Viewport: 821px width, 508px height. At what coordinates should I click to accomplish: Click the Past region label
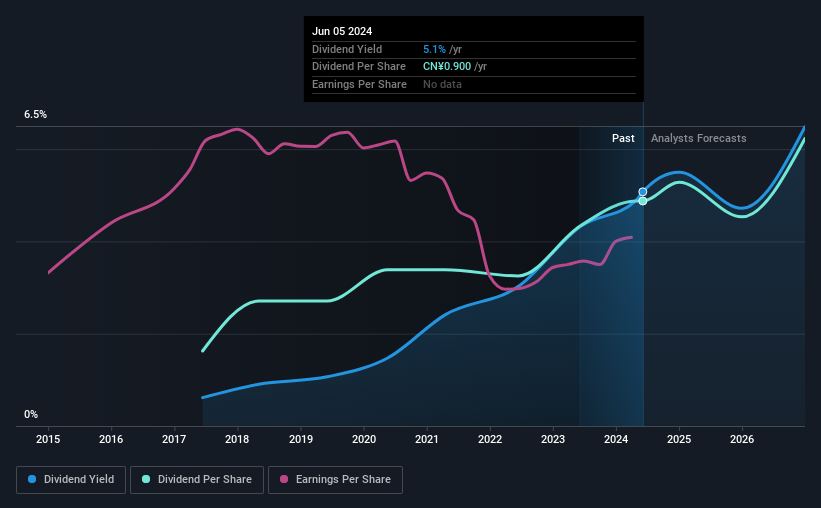[623, 138]
